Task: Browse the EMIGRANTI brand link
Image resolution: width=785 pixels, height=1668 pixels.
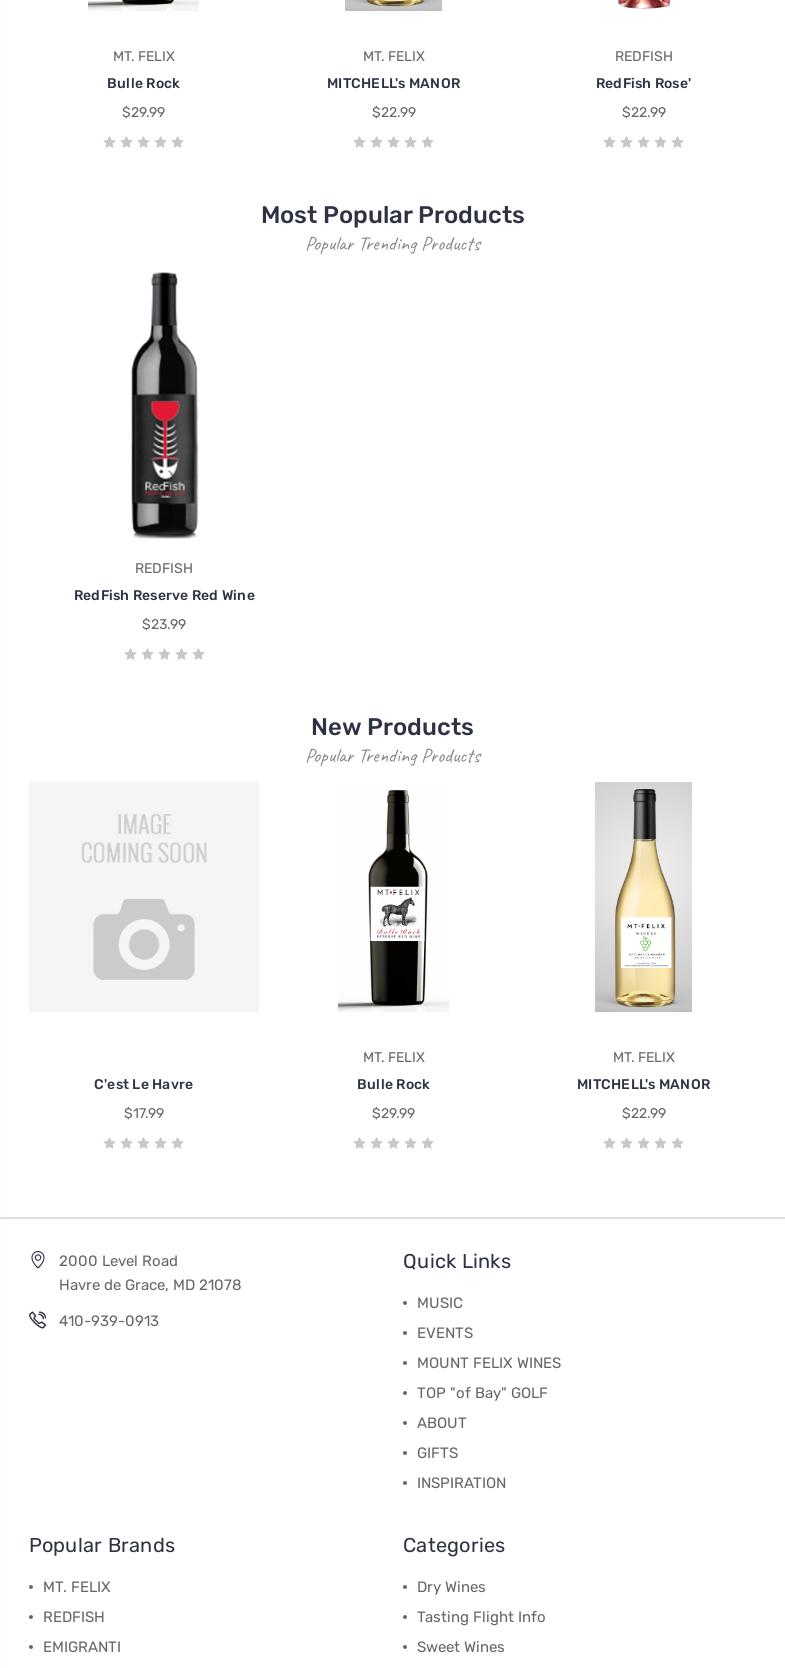Action: tap(82, 1647)
